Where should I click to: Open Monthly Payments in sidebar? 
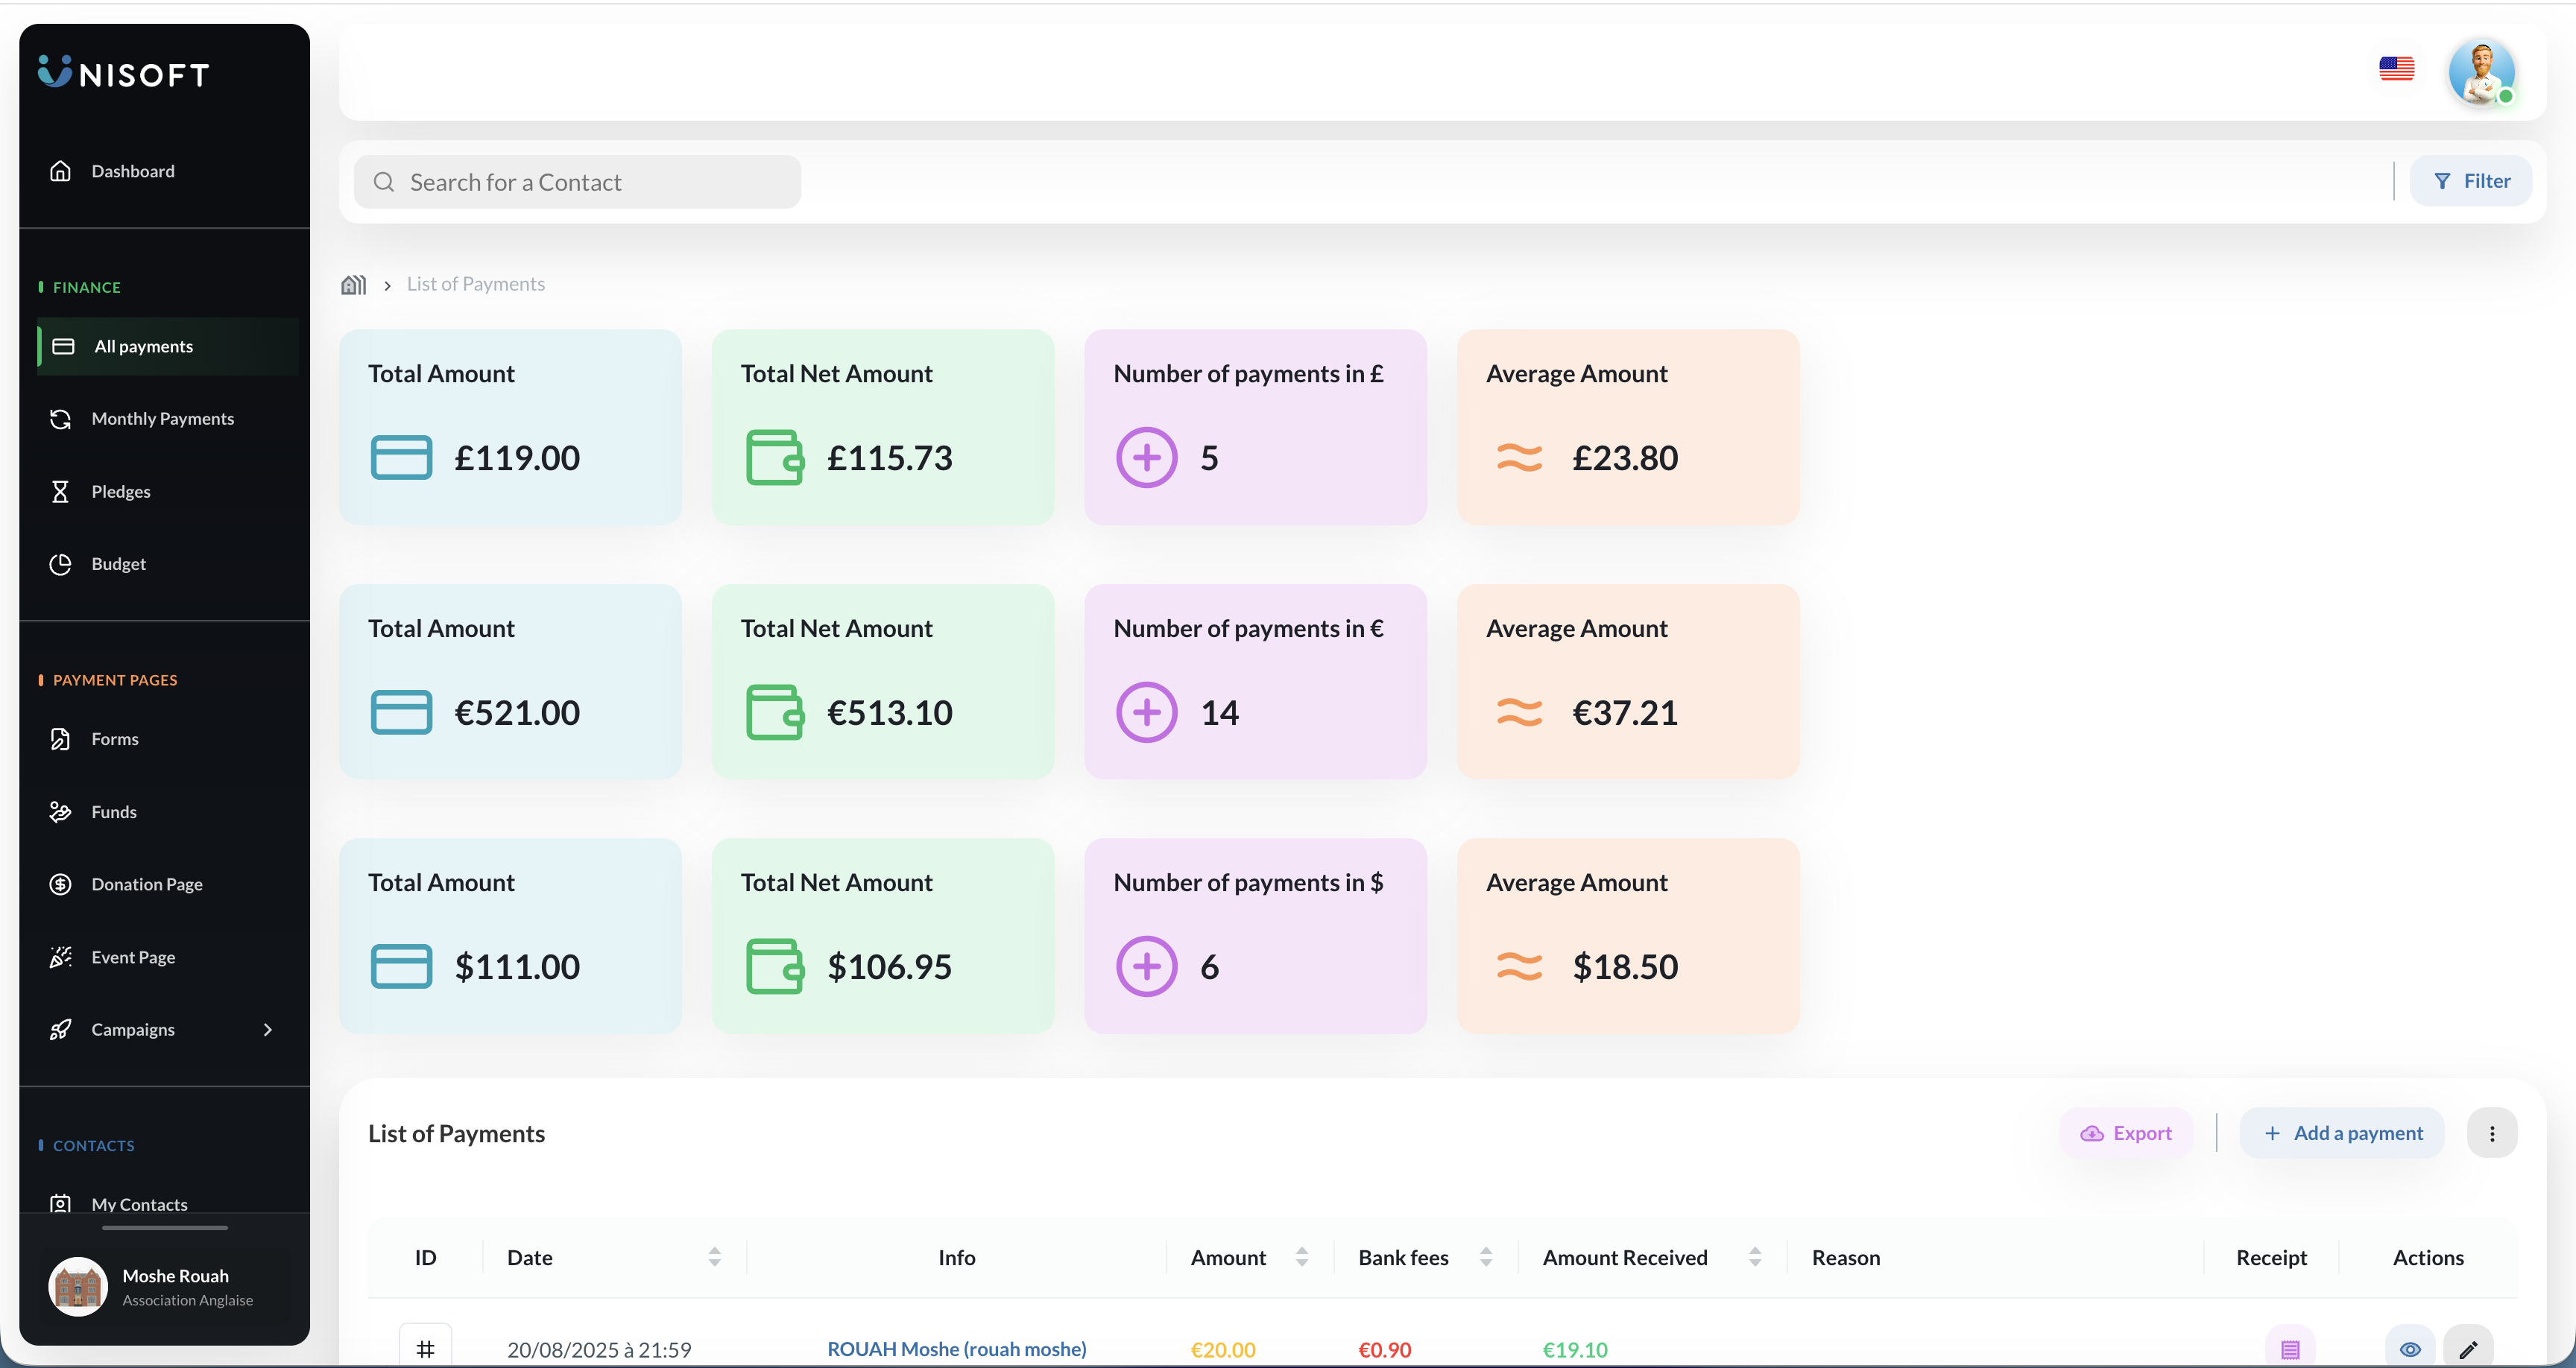(162, 419)
